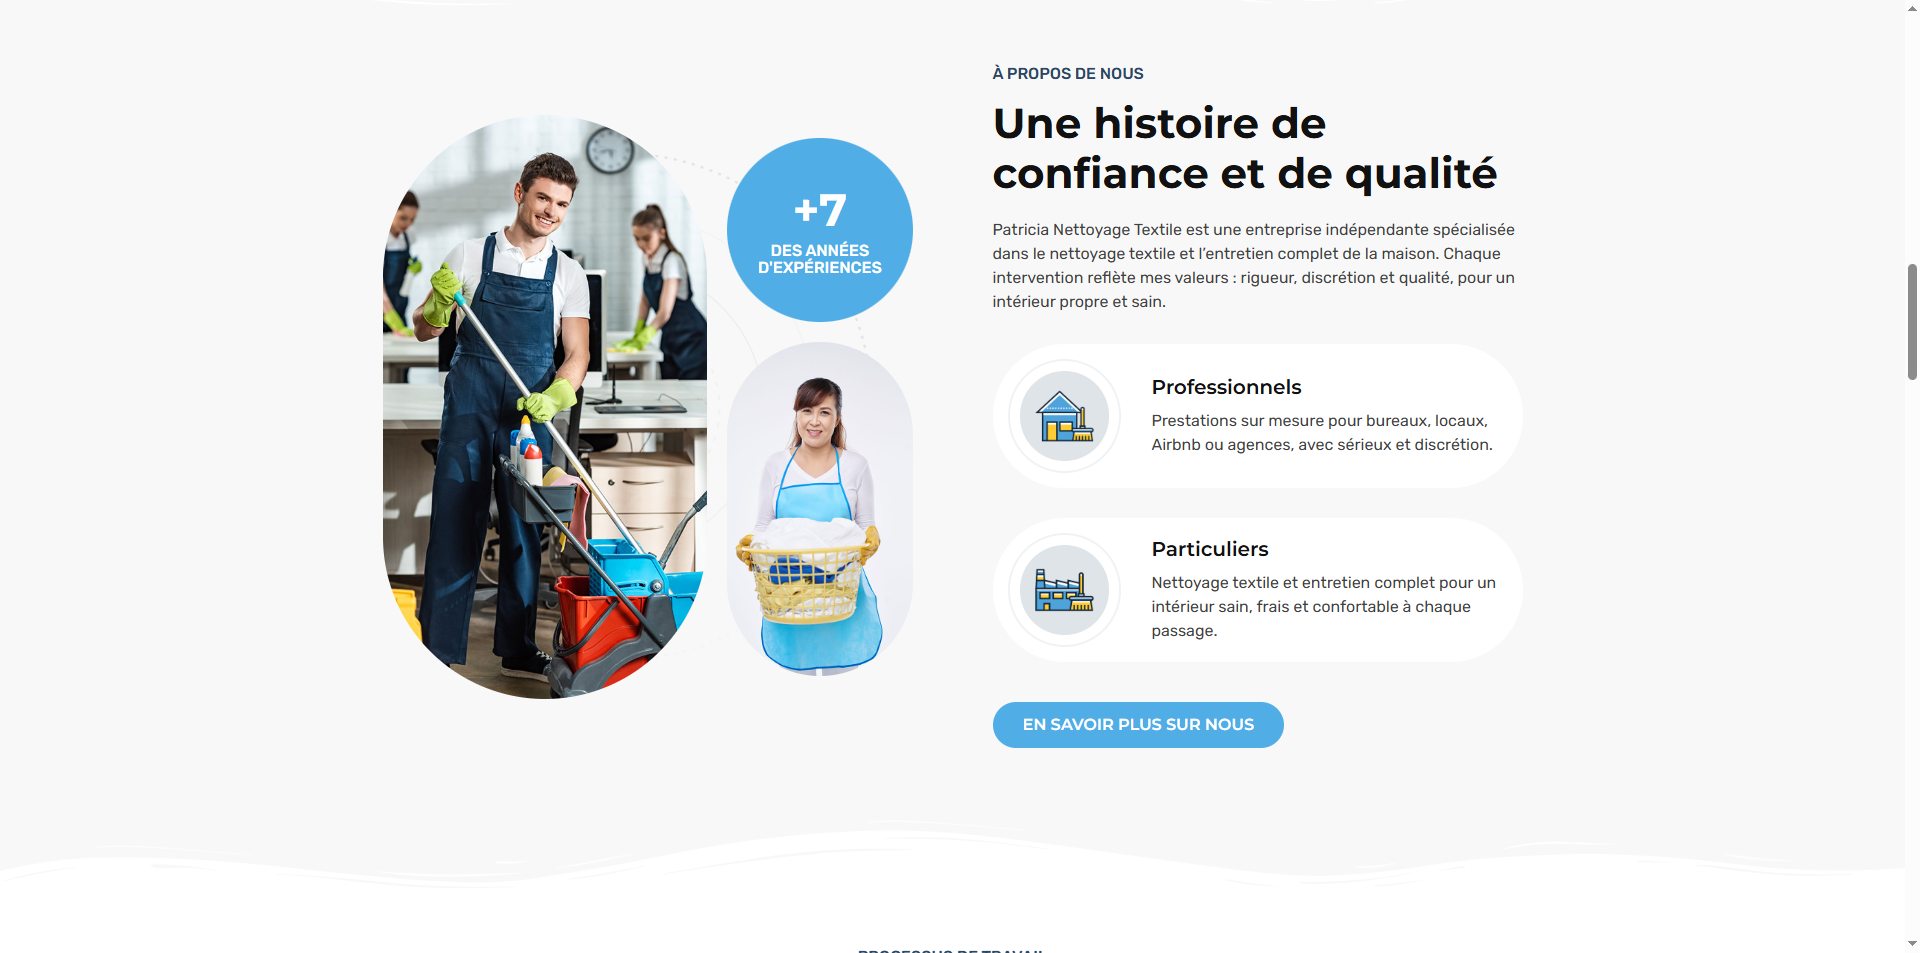Click the Particuliers description about intérieur sain
The height and width of the screenshot is (953, 1920).
(x=1322, y=606)
